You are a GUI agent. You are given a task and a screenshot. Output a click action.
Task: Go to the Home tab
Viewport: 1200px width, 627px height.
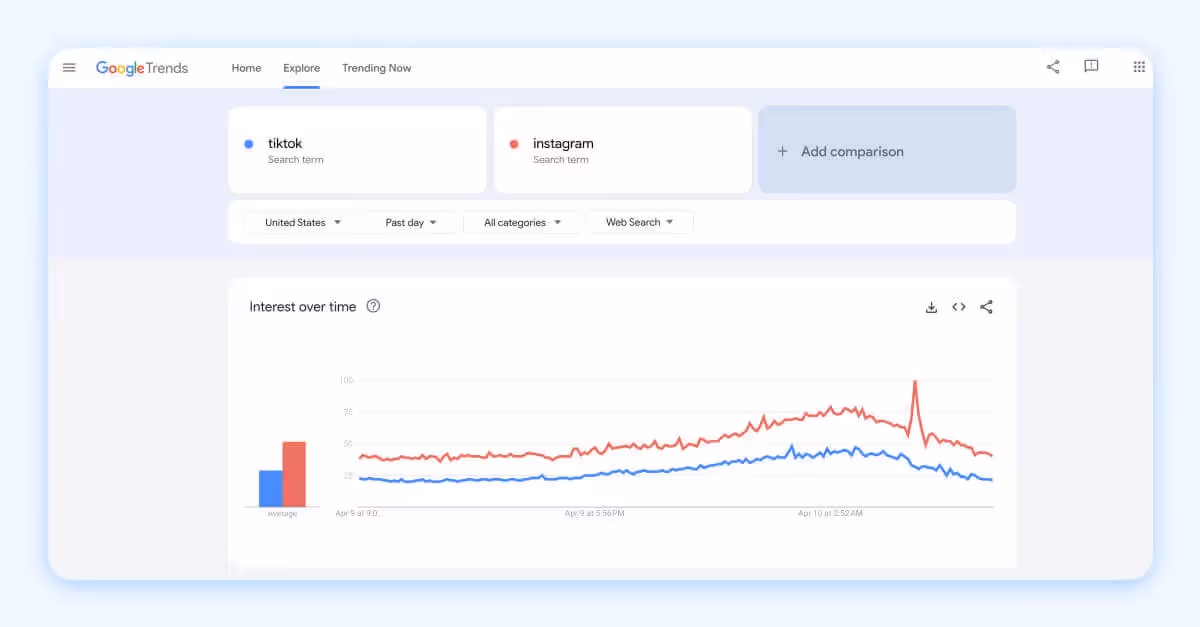click(x=246, y=68)
